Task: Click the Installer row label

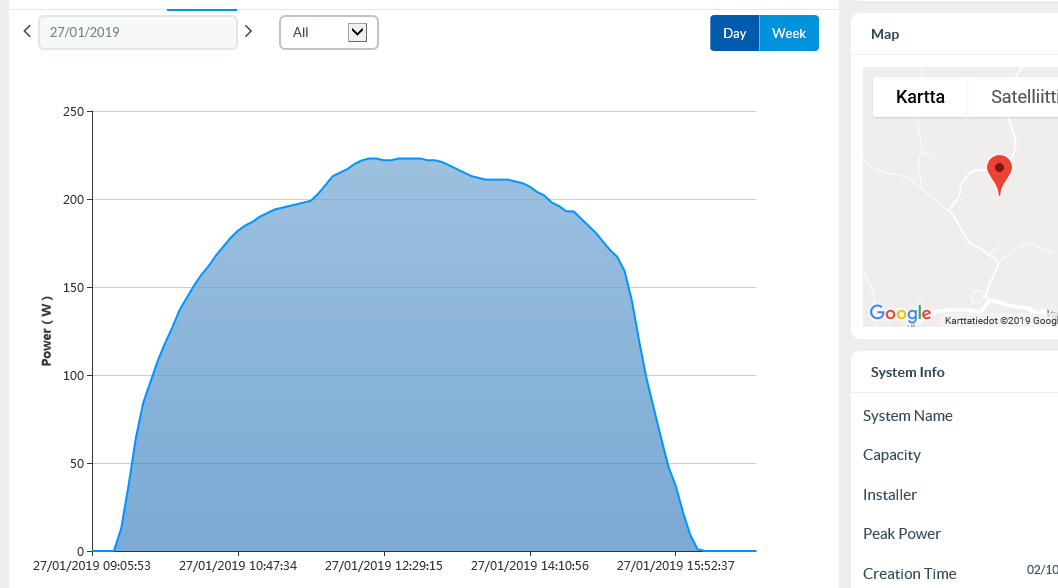Action: [889, 495]
